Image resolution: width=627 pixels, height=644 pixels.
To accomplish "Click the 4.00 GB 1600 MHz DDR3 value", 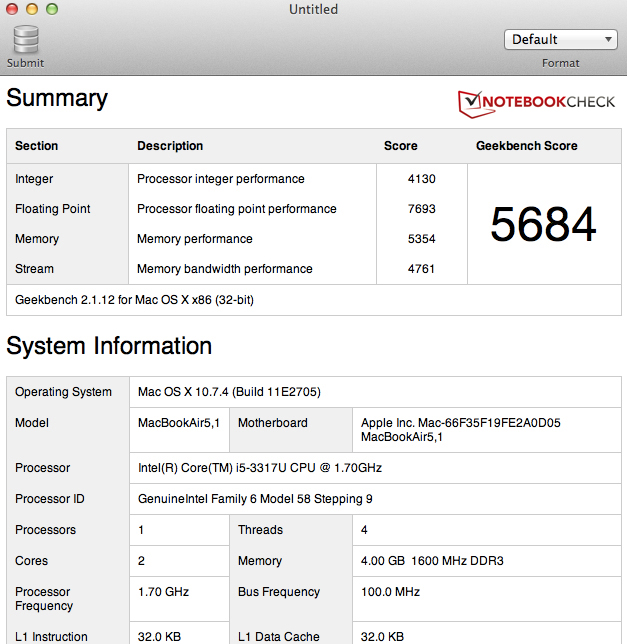I will click(432, 561).
